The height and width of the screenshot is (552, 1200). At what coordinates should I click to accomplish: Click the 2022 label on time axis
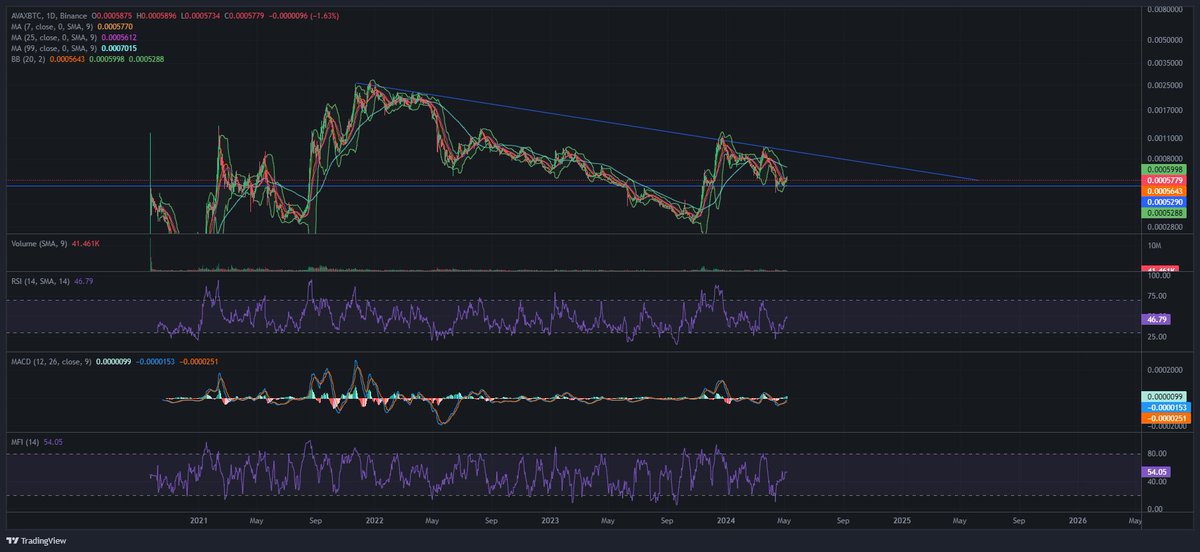(x=375, y=521)
